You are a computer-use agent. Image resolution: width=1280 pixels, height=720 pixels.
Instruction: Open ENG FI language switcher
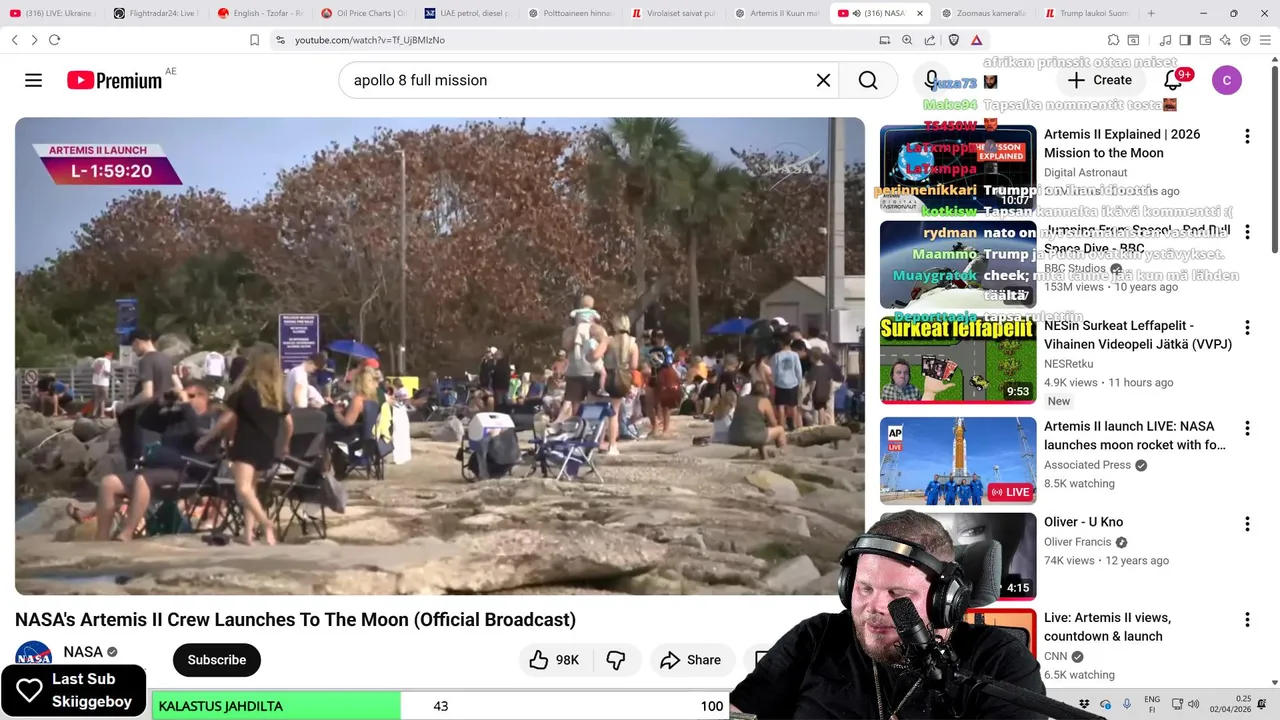(x=1152, y=704)
